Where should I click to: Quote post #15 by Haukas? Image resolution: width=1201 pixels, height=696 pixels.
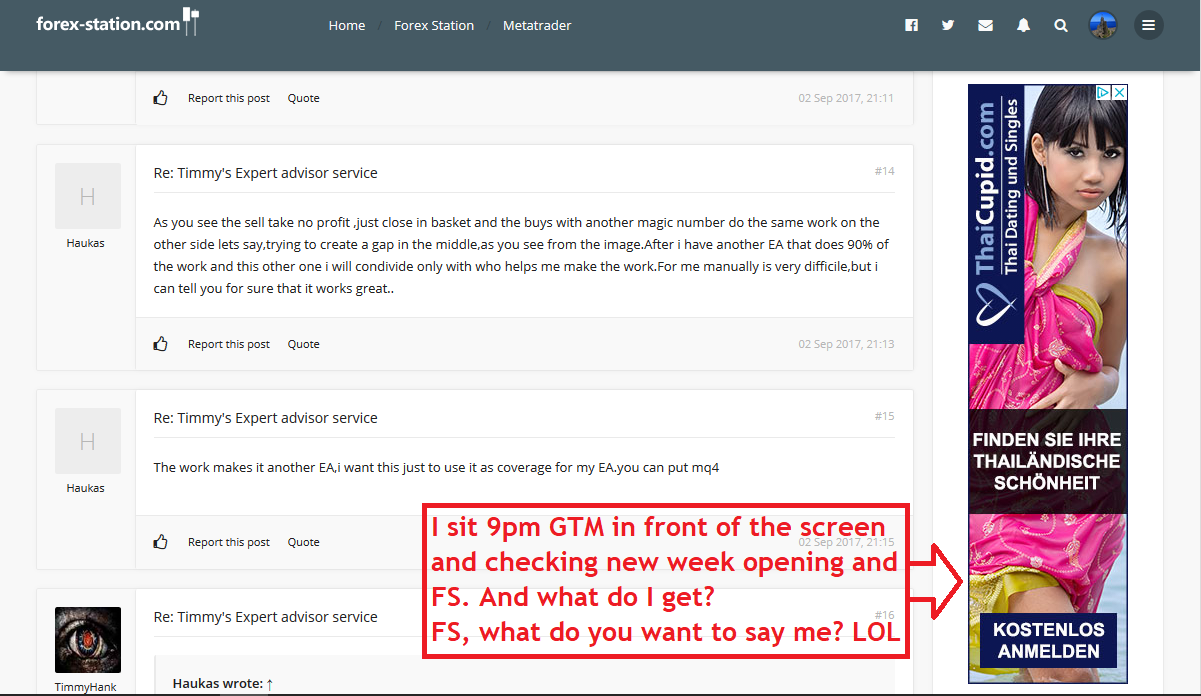click(304, 542)
